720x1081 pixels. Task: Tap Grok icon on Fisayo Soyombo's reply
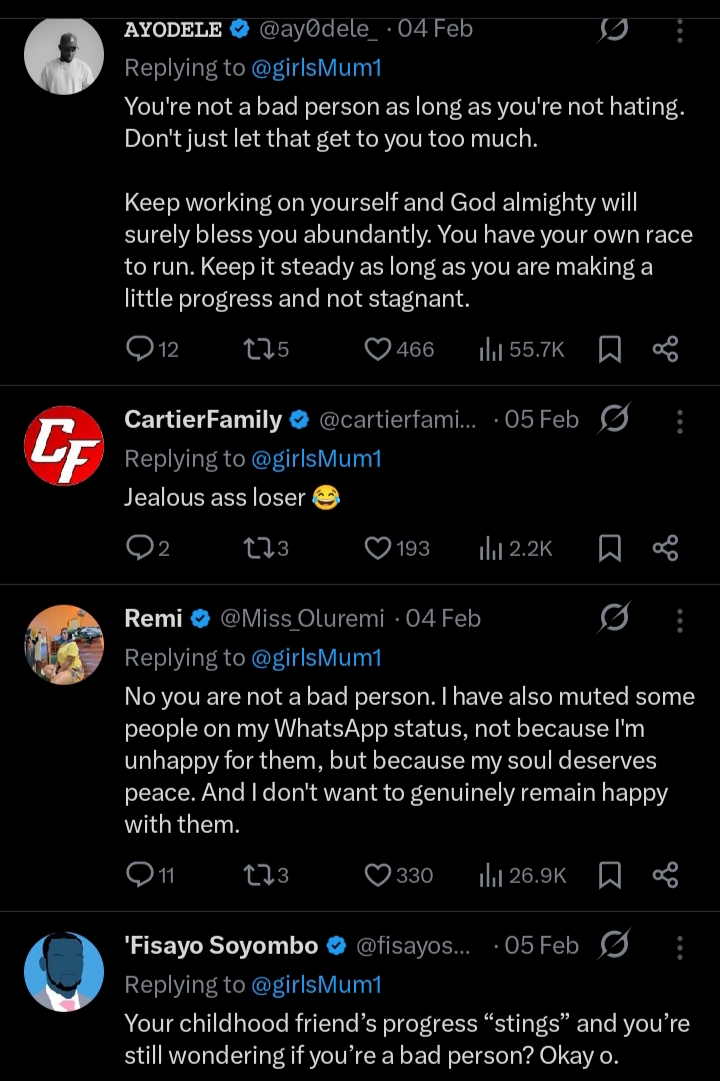point(613,945)
